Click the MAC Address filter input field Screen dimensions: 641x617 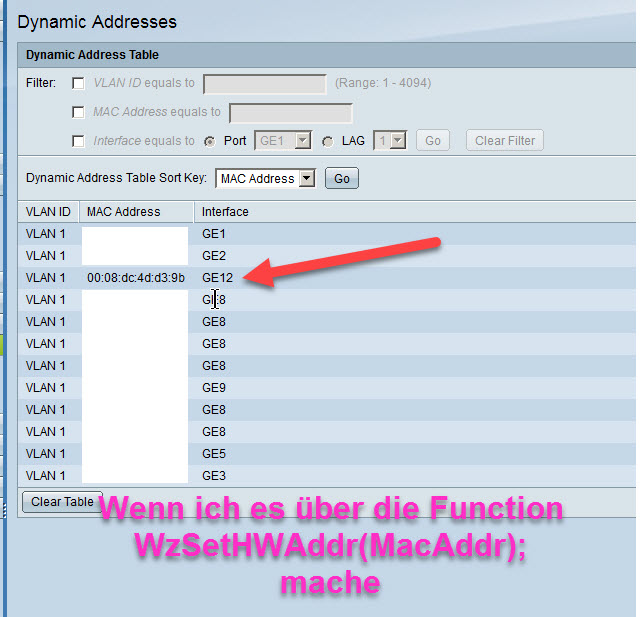291,113
